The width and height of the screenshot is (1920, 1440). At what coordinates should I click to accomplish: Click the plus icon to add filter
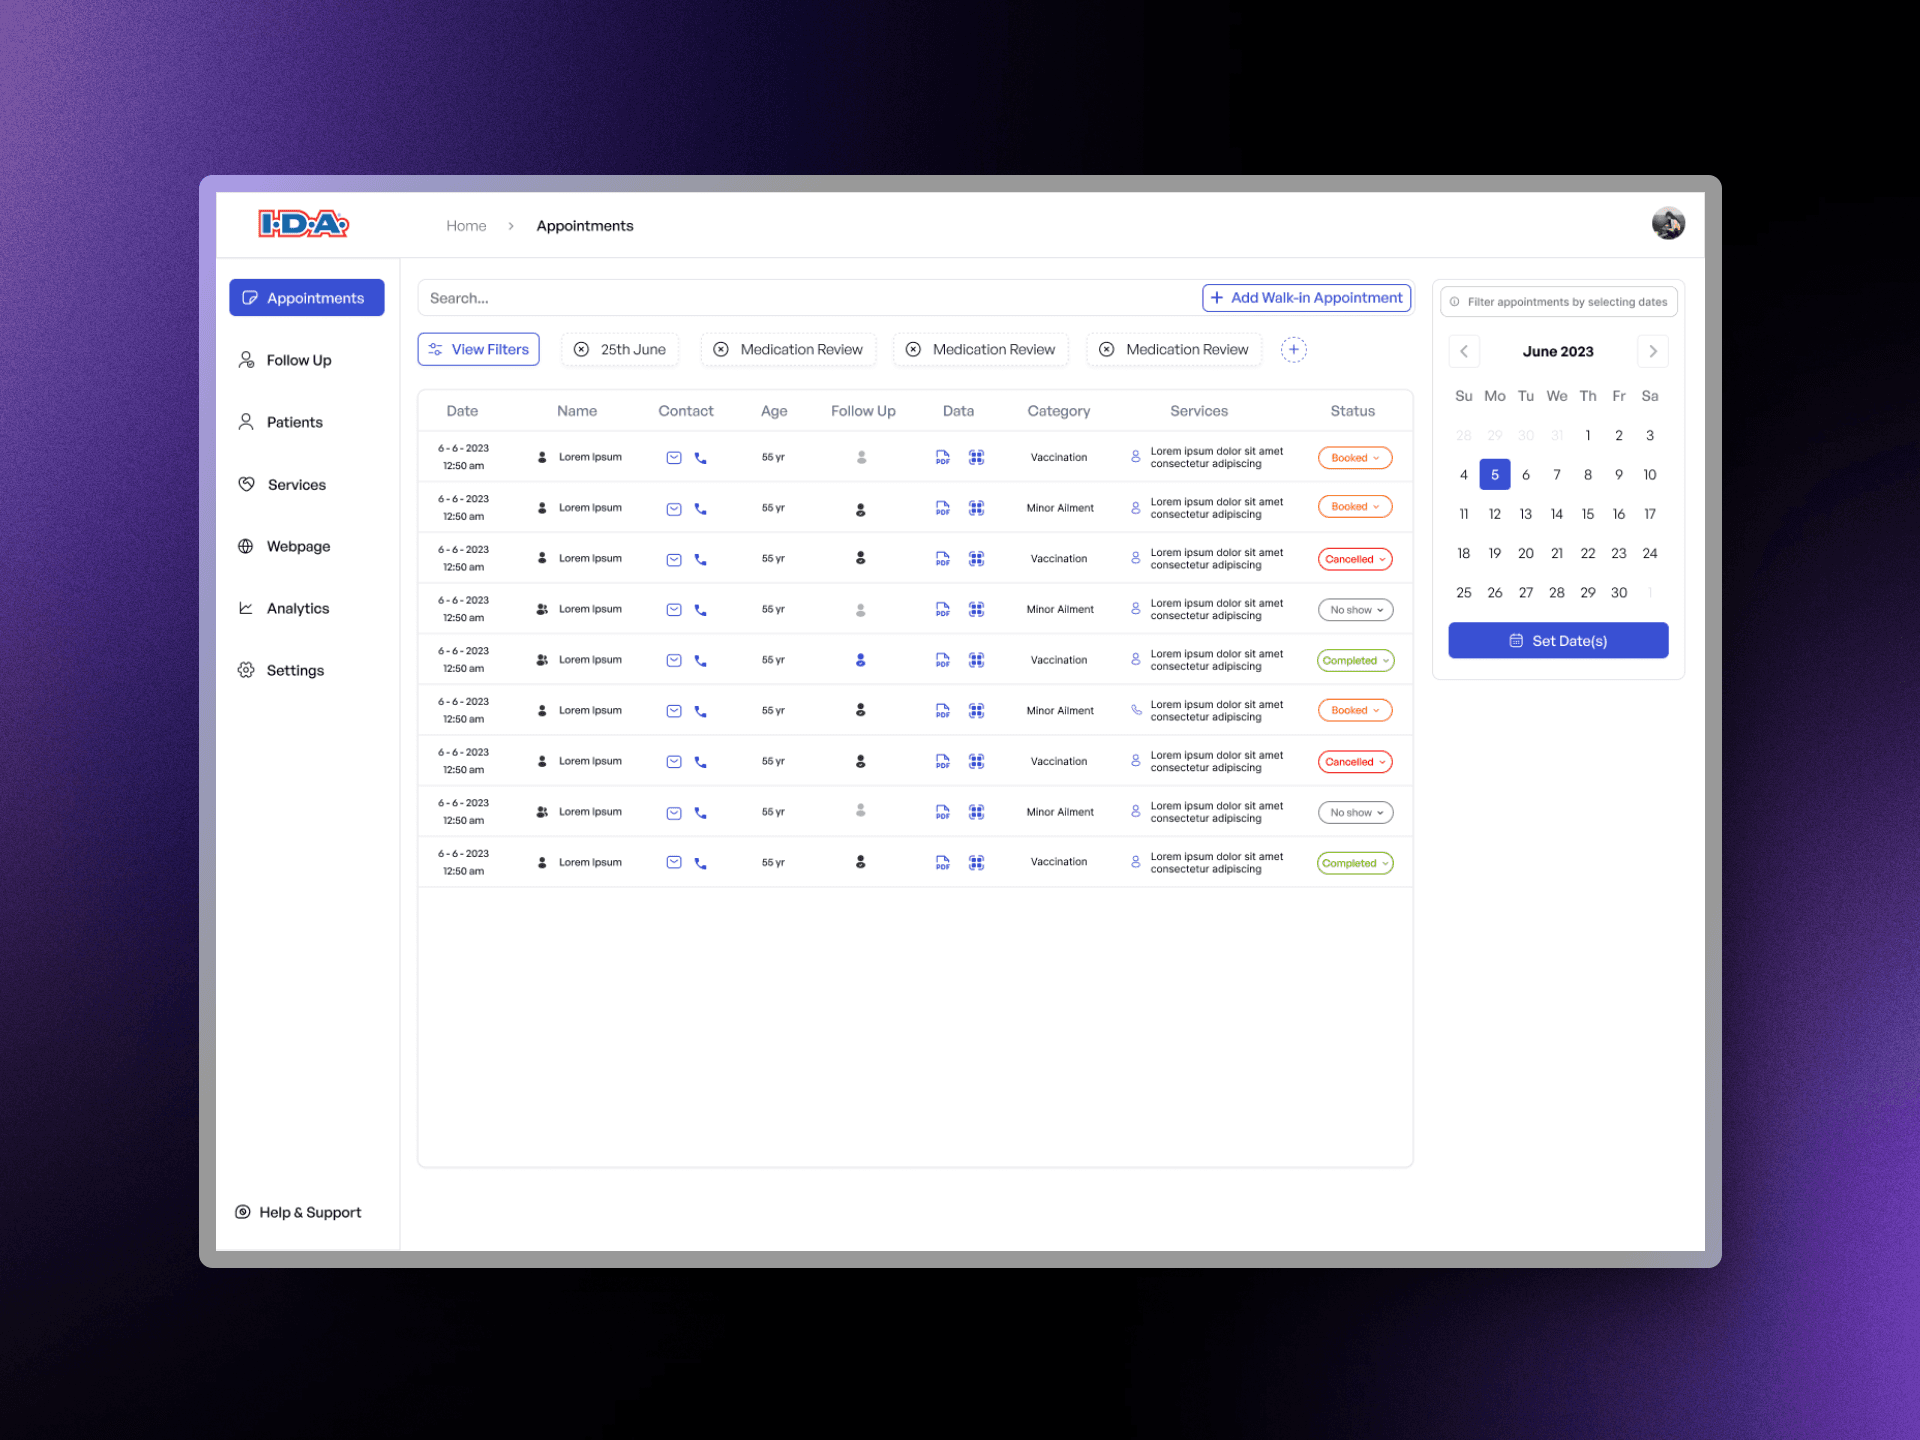click(1293, 350)
